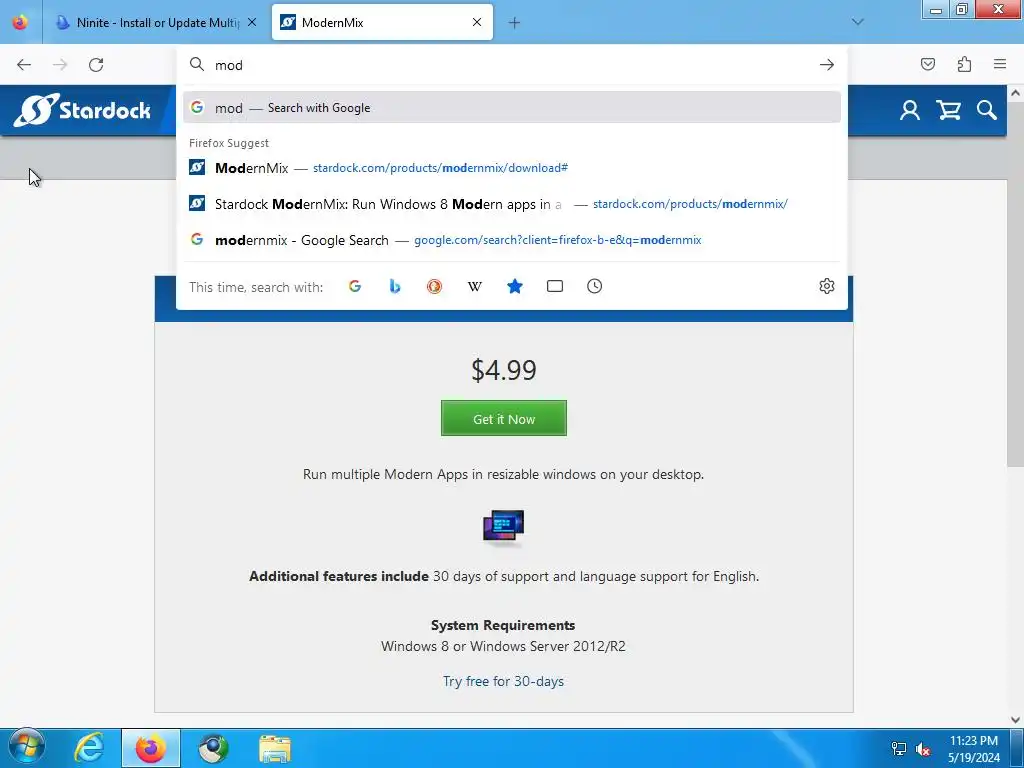Click the page scrollbar up arrow
This screenshot has height=768, width=1024.
click(x=1016, y=93)
